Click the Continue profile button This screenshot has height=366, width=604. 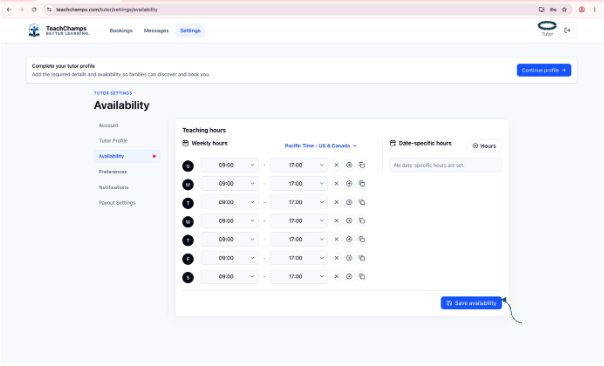pos(544,70)
